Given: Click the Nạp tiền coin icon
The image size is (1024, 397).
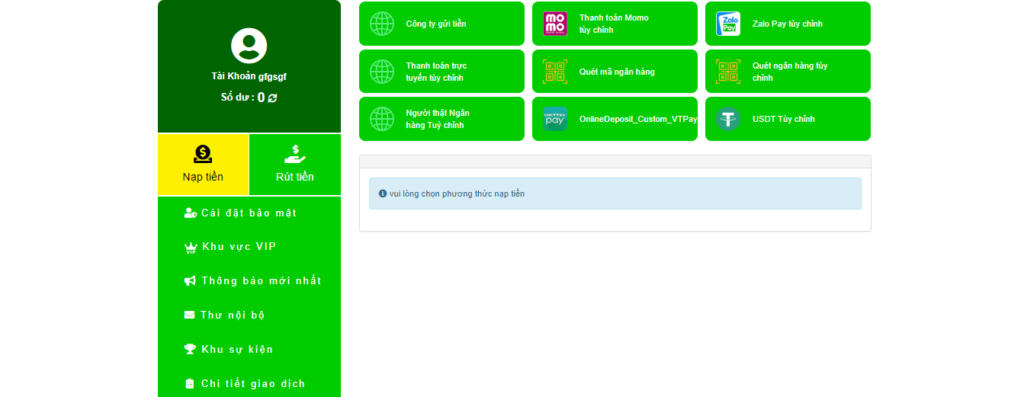Looking at the screenshot, I should 203,154.
